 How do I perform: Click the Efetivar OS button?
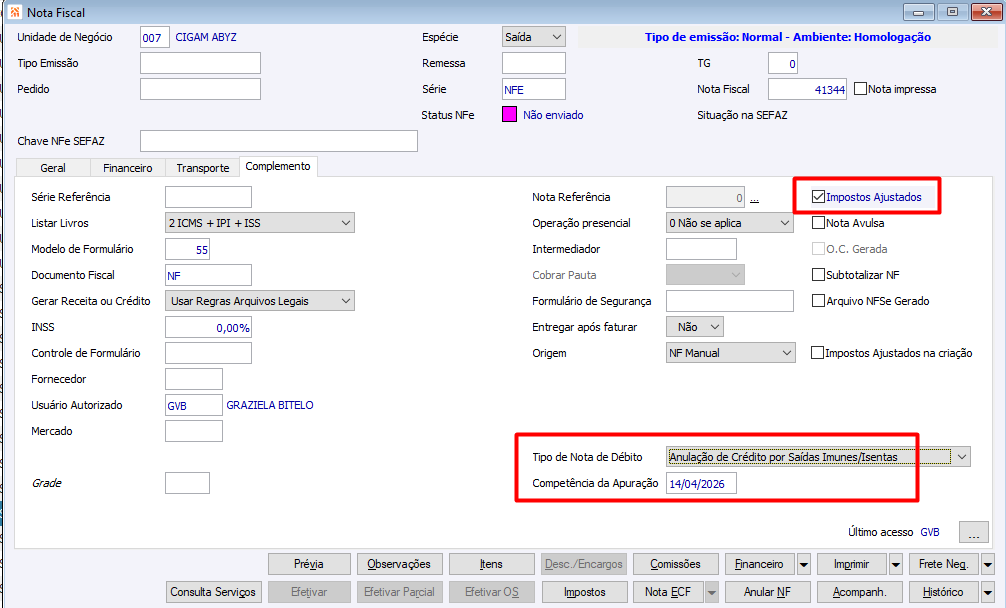pyautogui.click(x=491, y=592)
